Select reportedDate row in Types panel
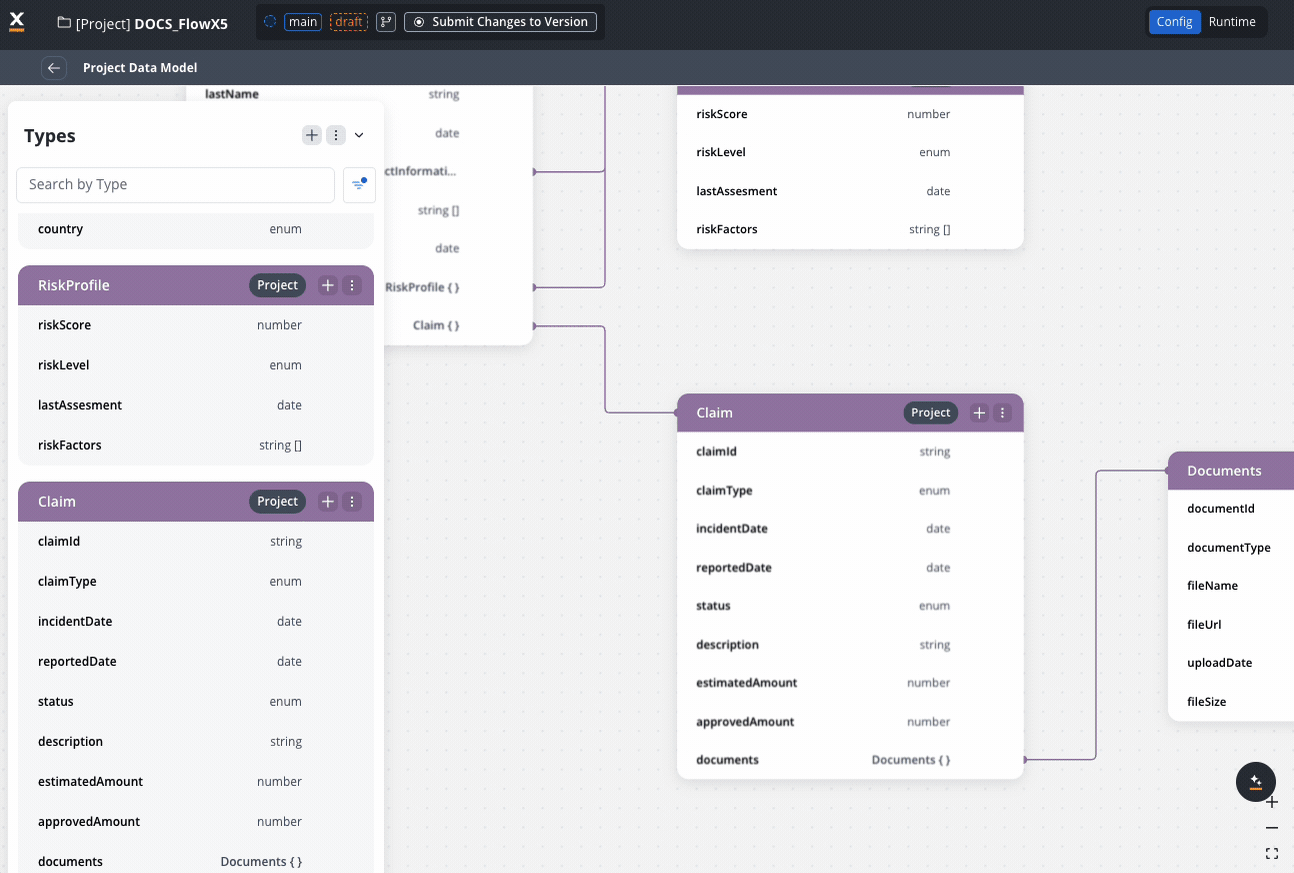This screenshot has height=873, width=1294. tap(196, 662)
